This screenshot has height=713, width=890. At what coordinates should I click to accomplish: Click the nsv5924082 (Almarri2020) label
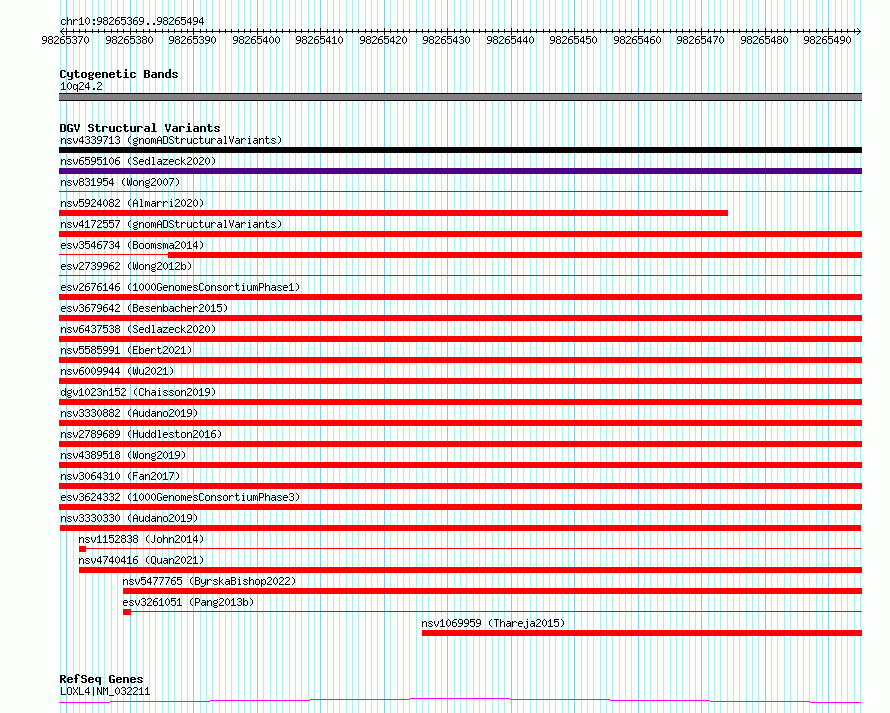pos(132,203)
